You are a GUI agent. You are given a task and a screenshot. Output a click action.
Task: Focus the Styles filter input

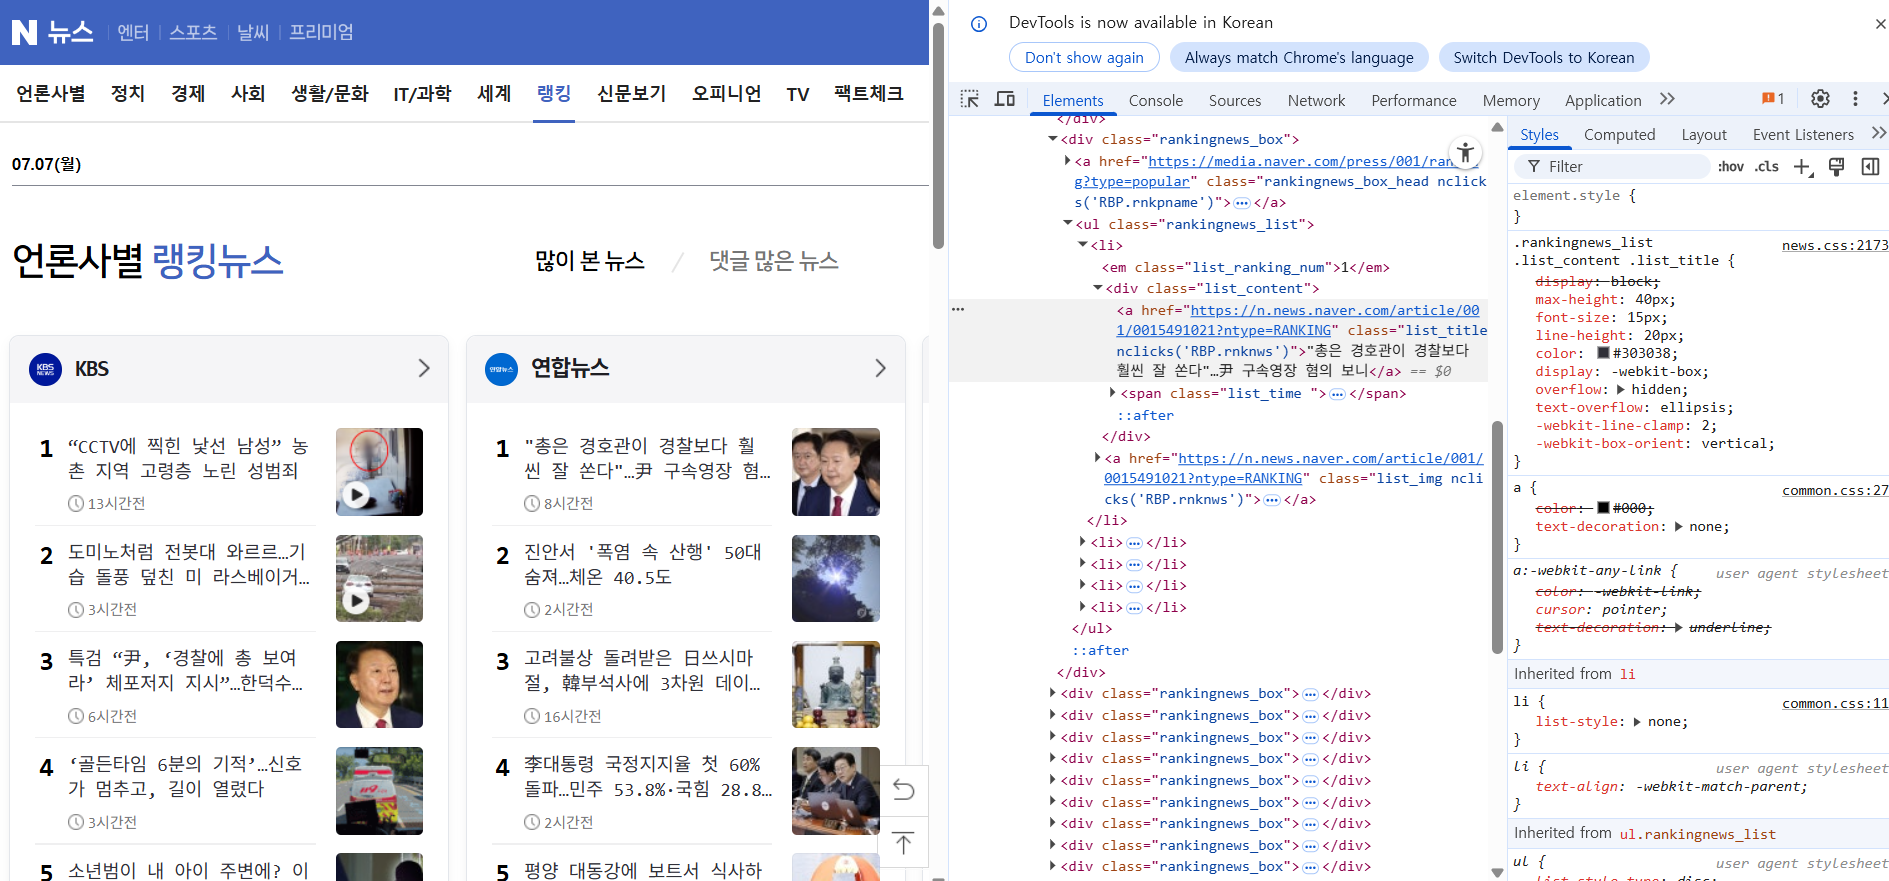tap(1612, 167)
